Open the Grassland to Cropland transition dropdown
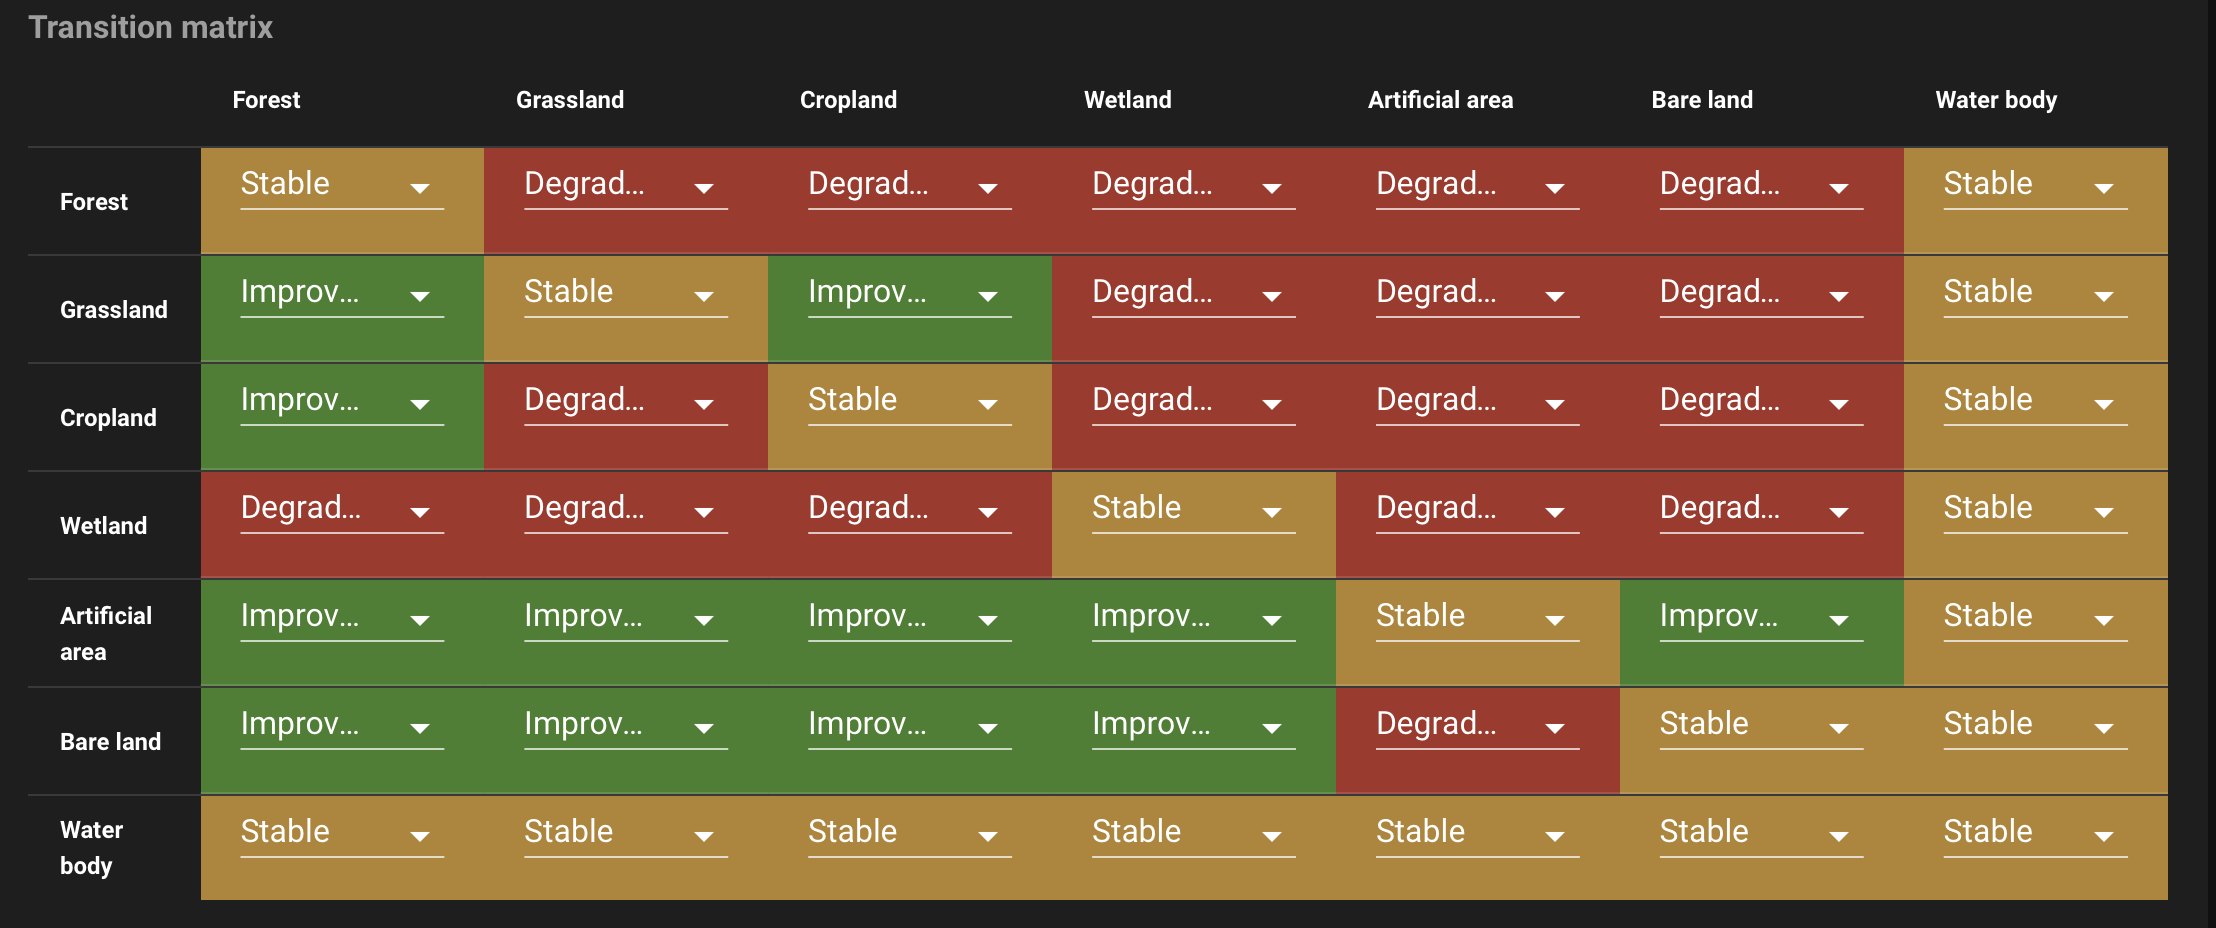2216x928 pixels. click(x=910, y=293)
